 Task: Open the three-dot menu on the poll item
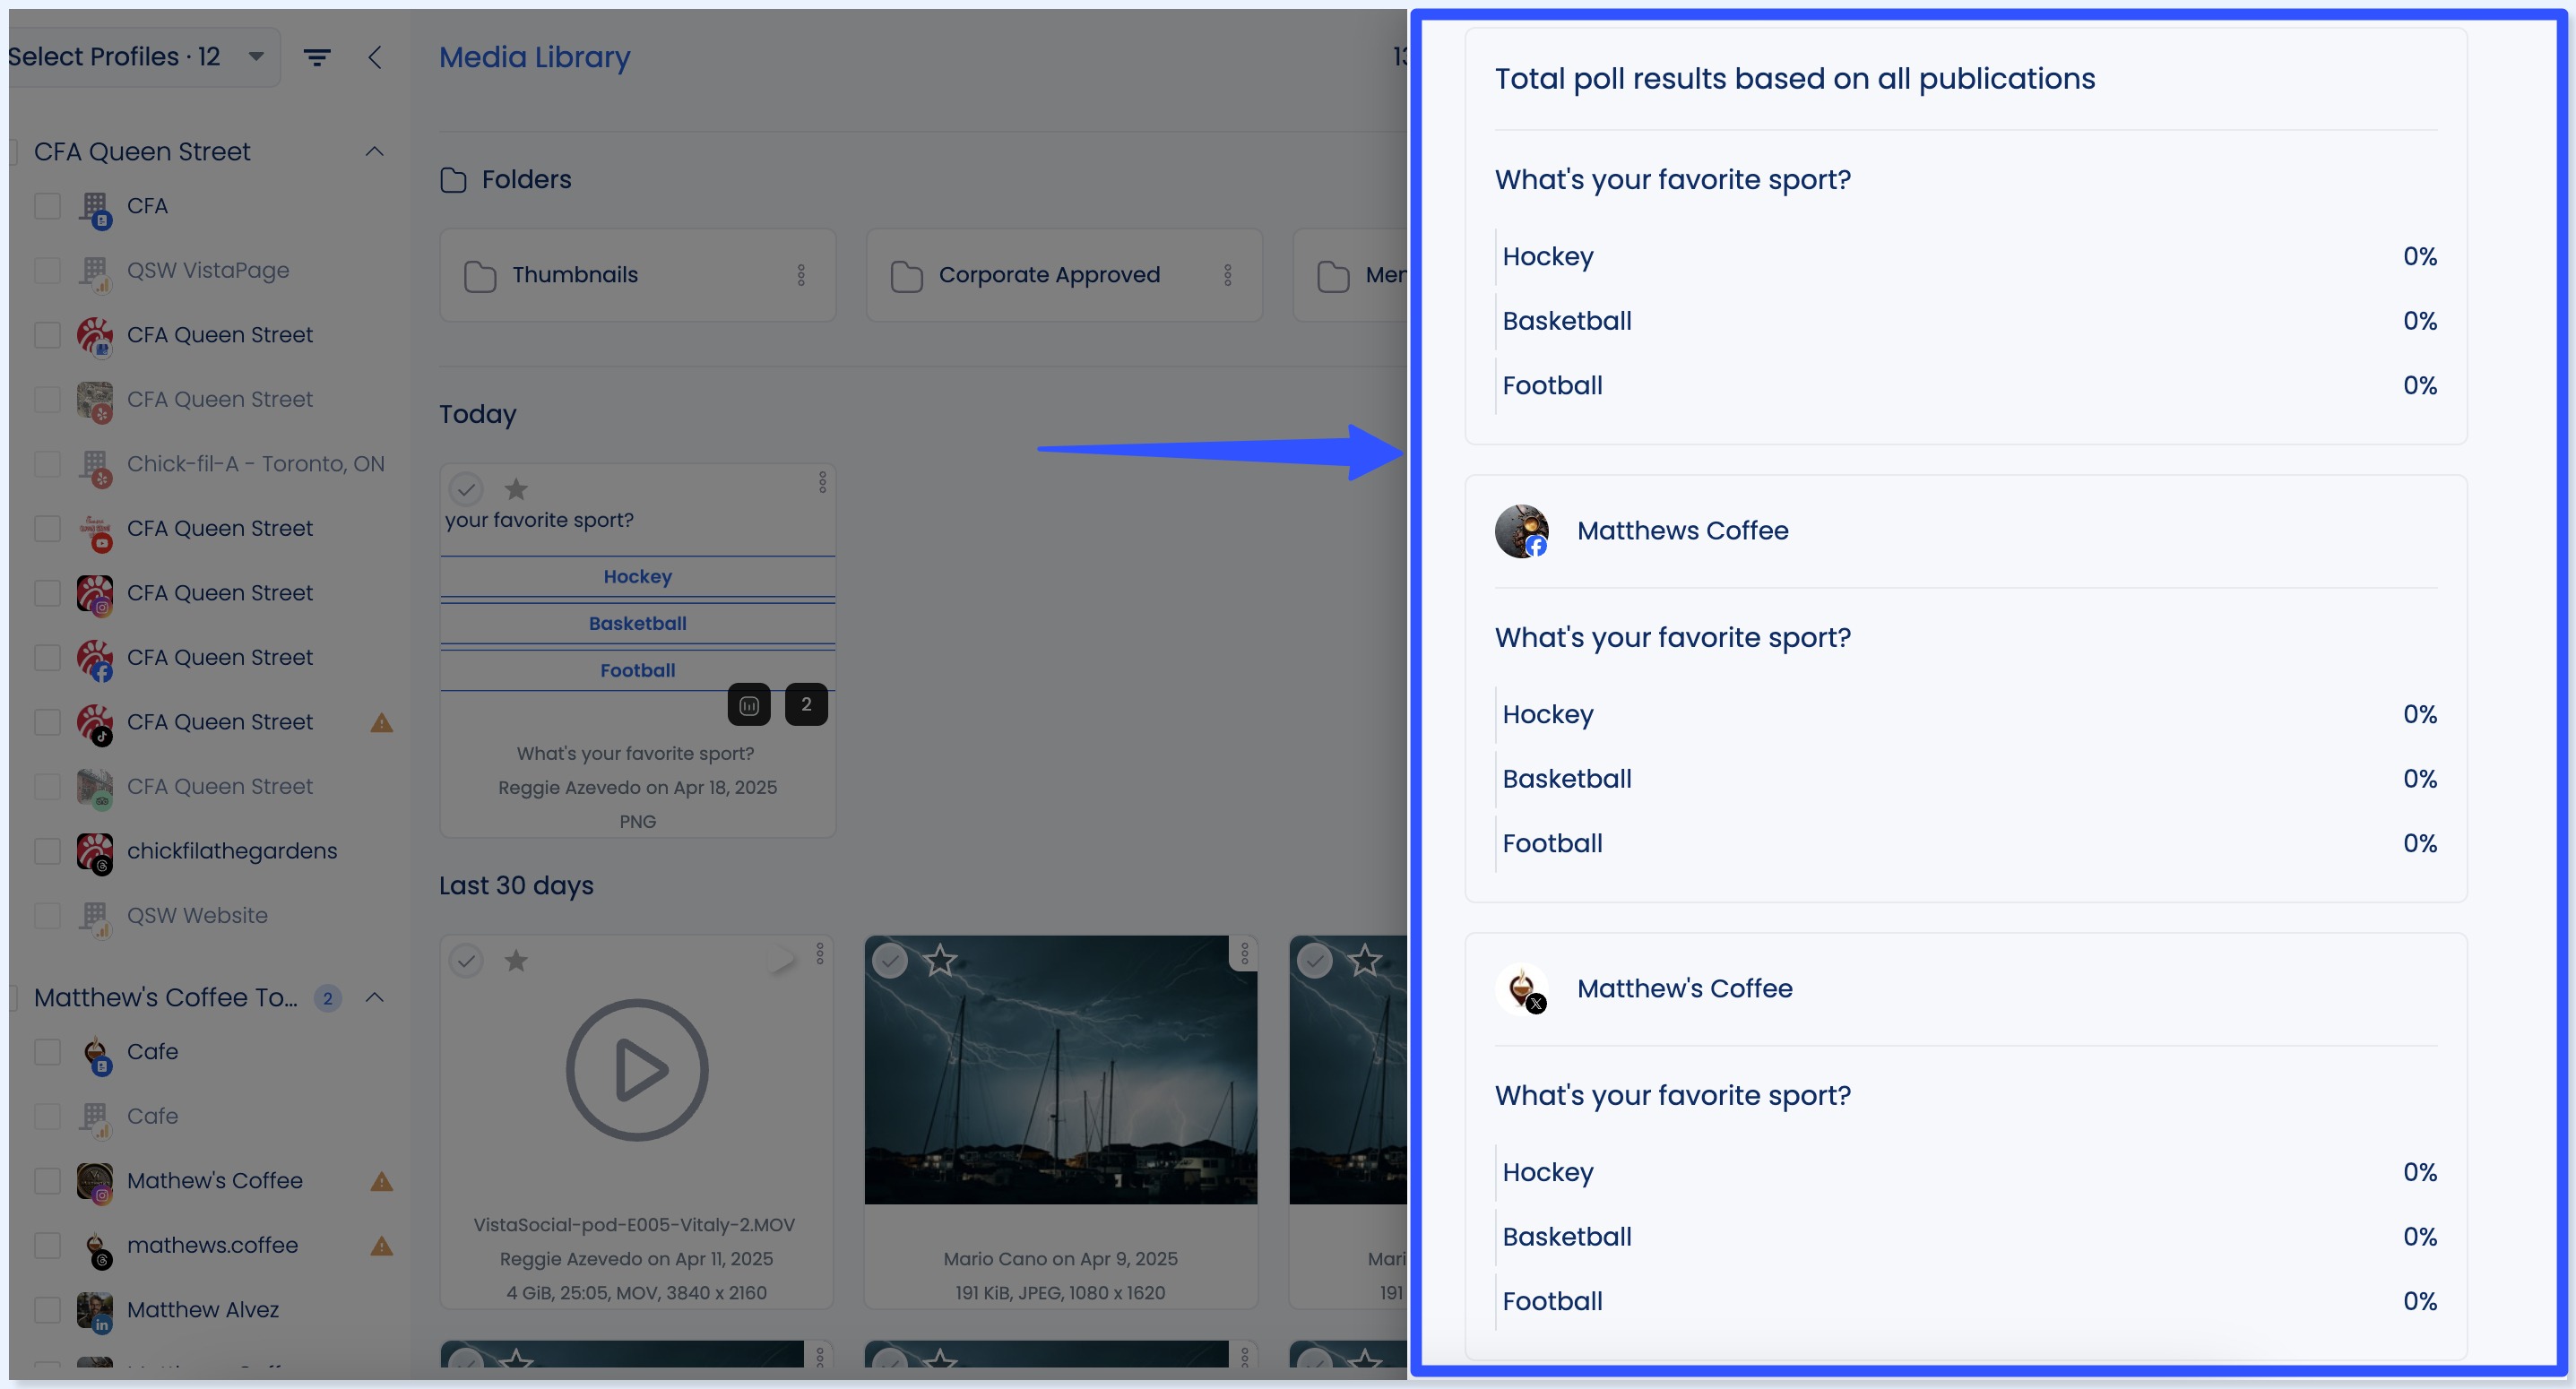click(x=821, y=482)
